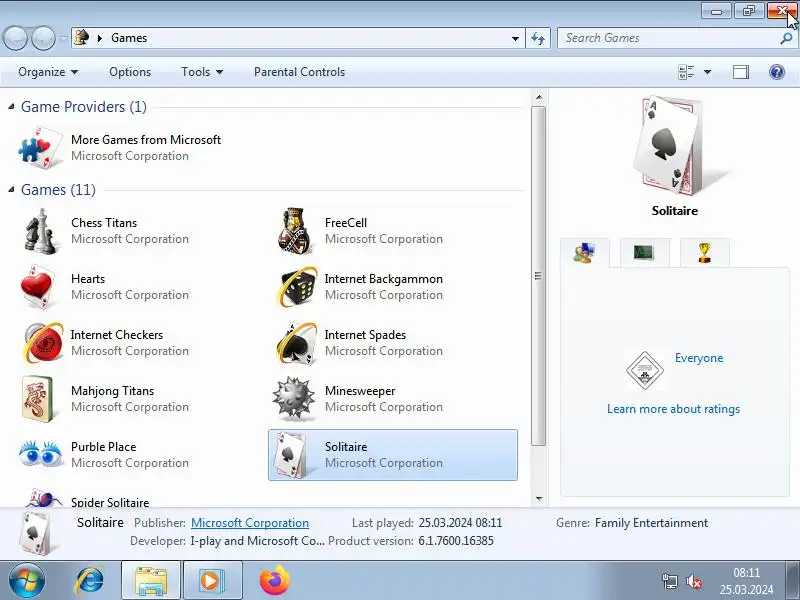Select the Solitaire icon in games list
The height and width of the screenshot is (600, 800).
tap(290, 455)
